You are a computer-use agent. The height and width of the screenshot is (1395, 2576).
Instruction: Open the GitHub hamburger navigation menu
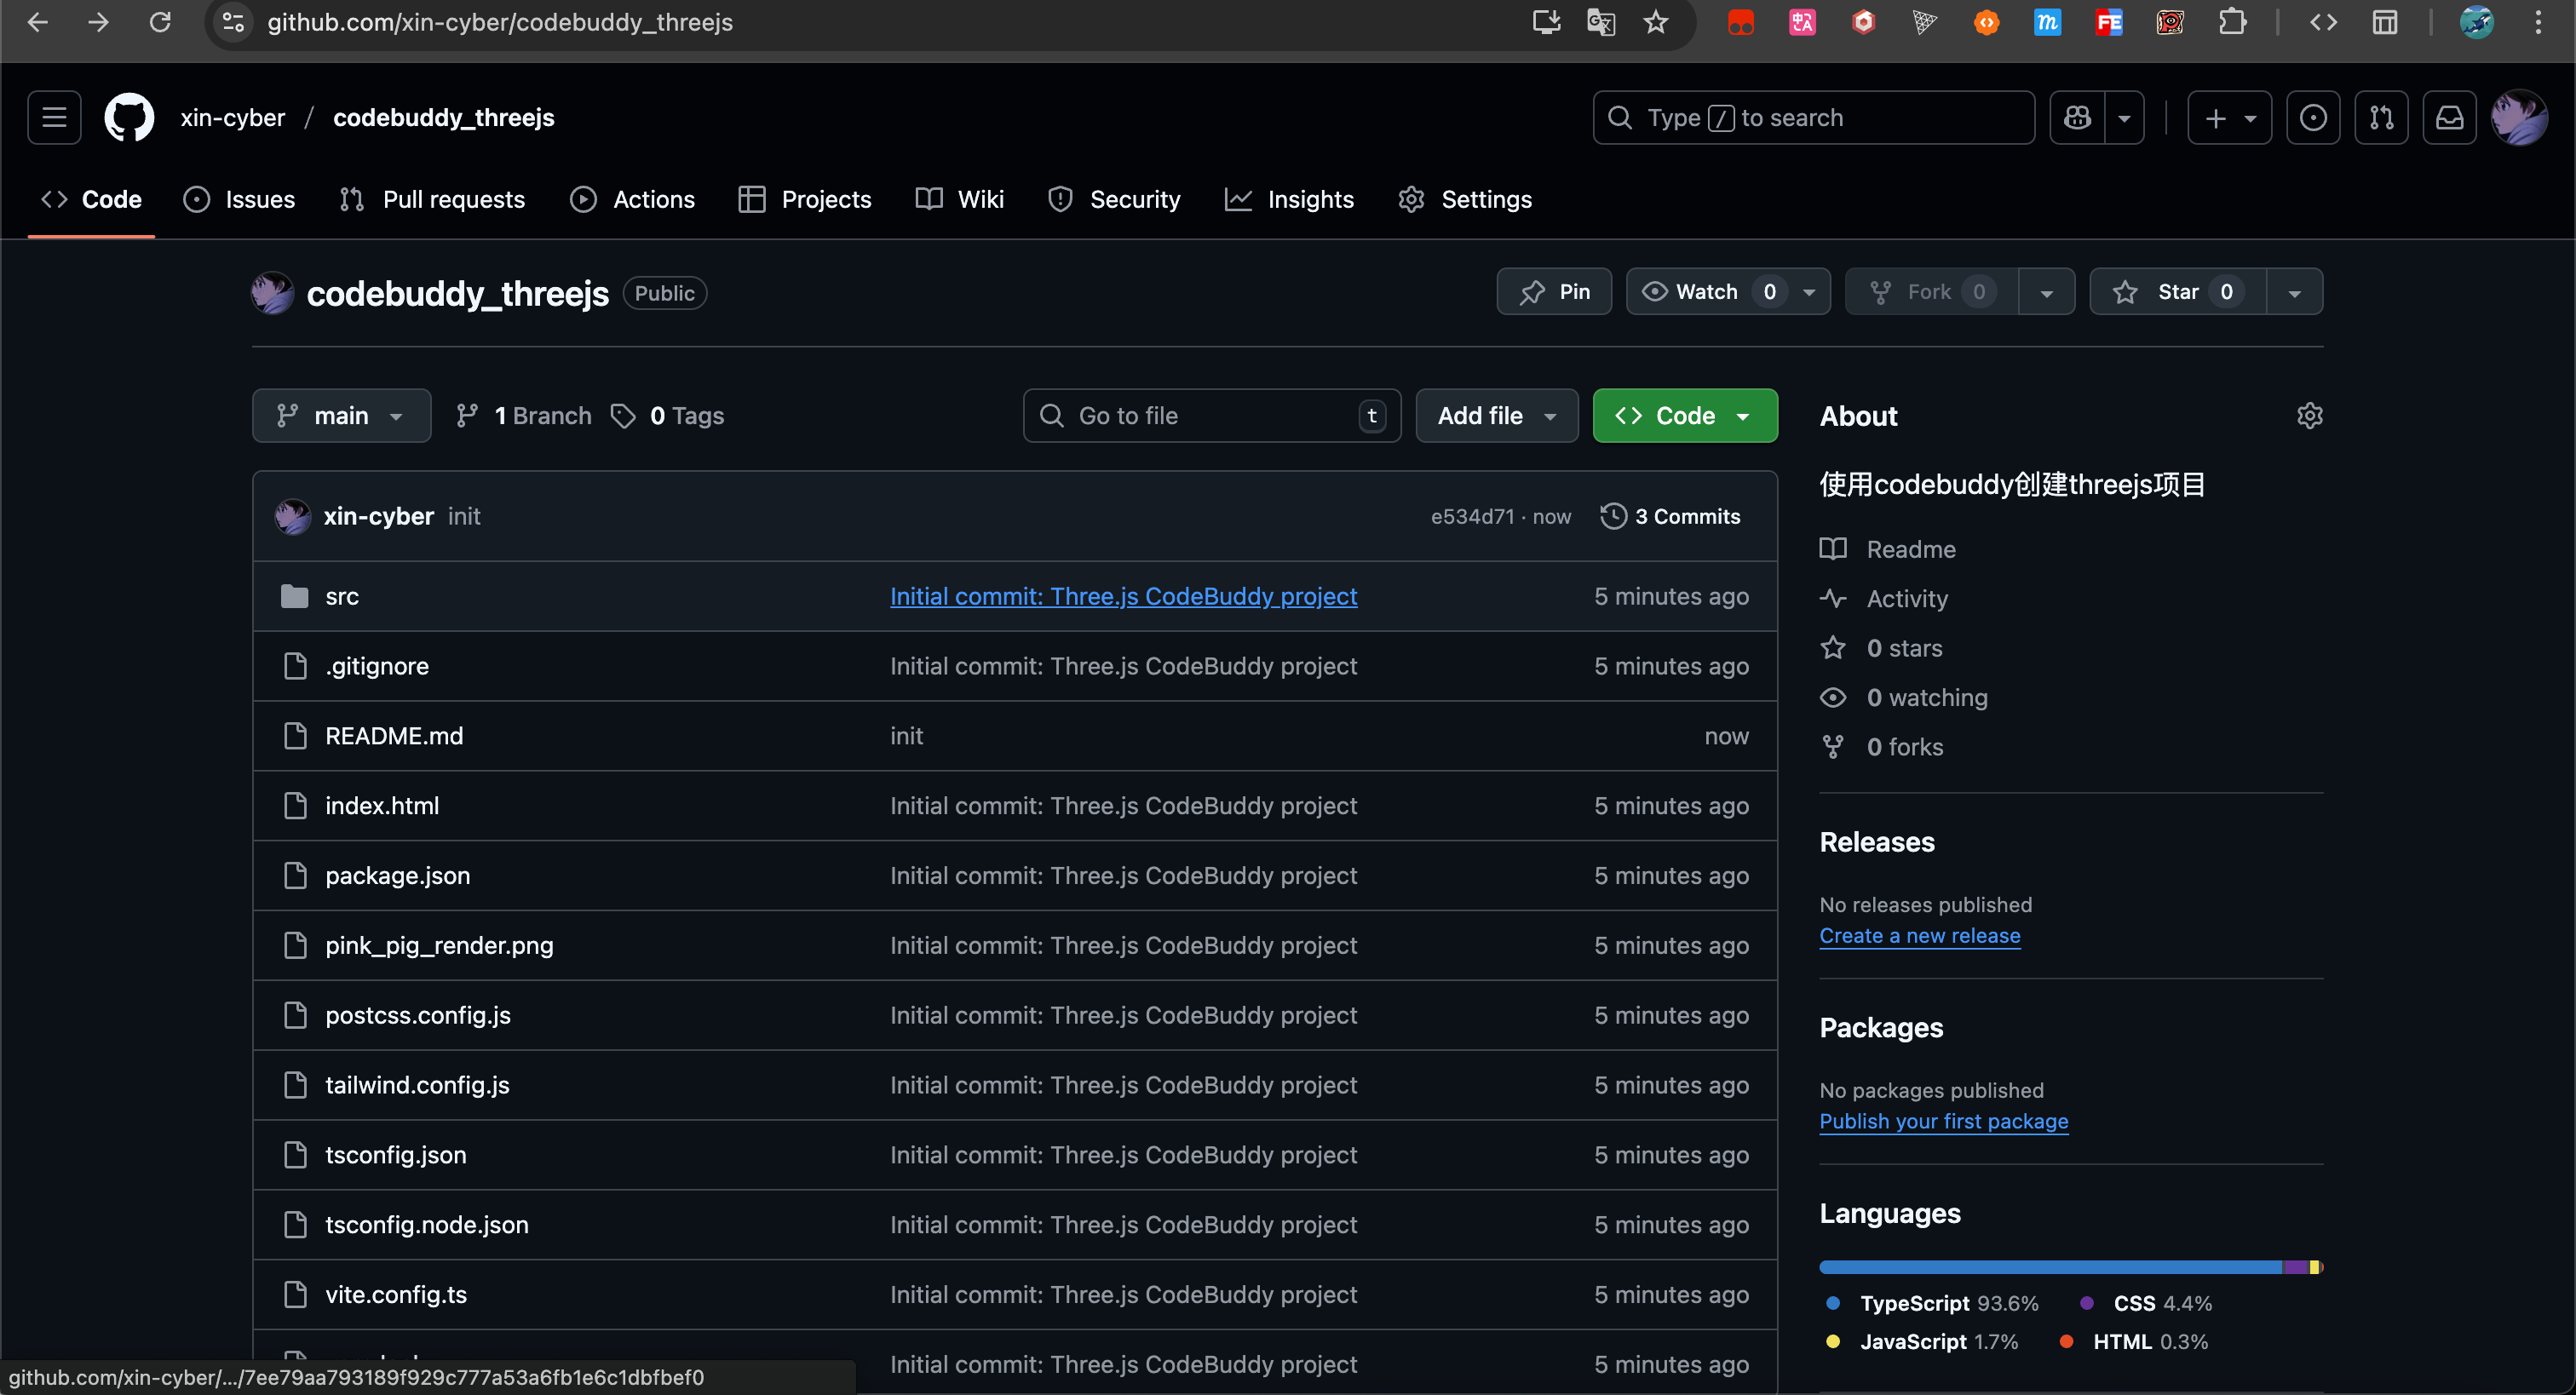[x=54, y=118]
